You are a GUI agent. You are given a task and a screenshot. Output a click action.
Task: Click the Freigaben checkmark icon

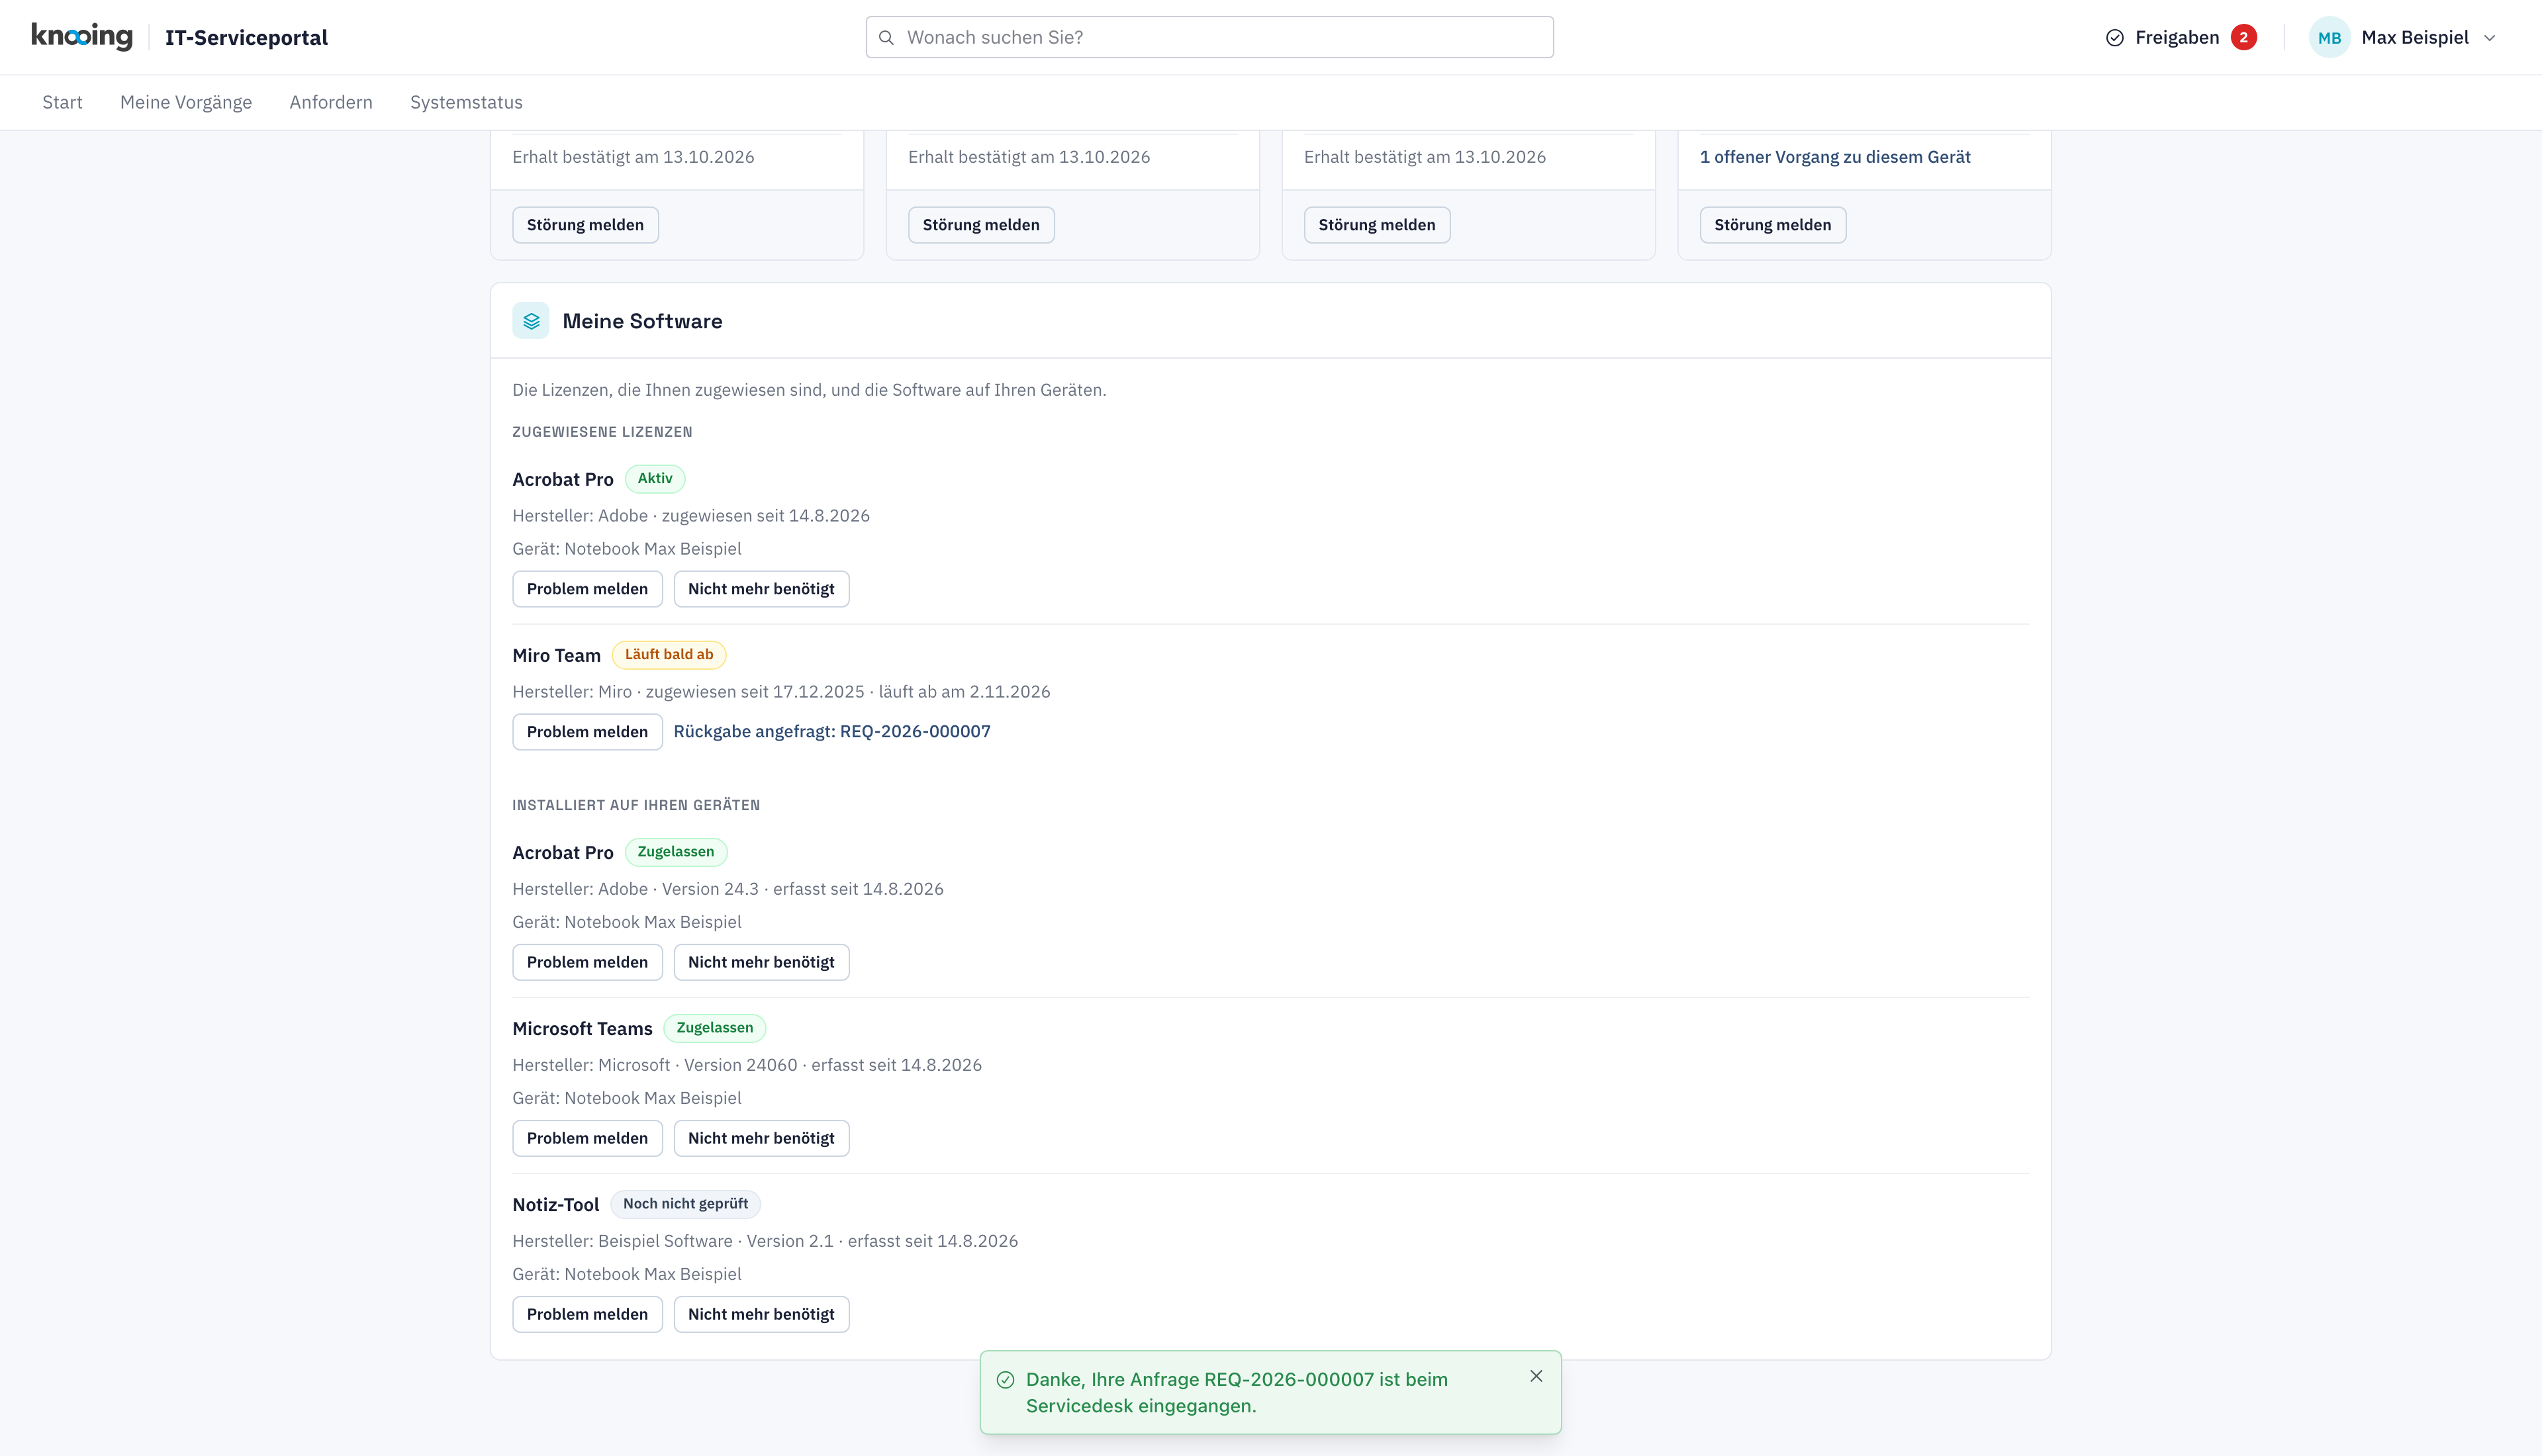click(x=2115, y=38)
